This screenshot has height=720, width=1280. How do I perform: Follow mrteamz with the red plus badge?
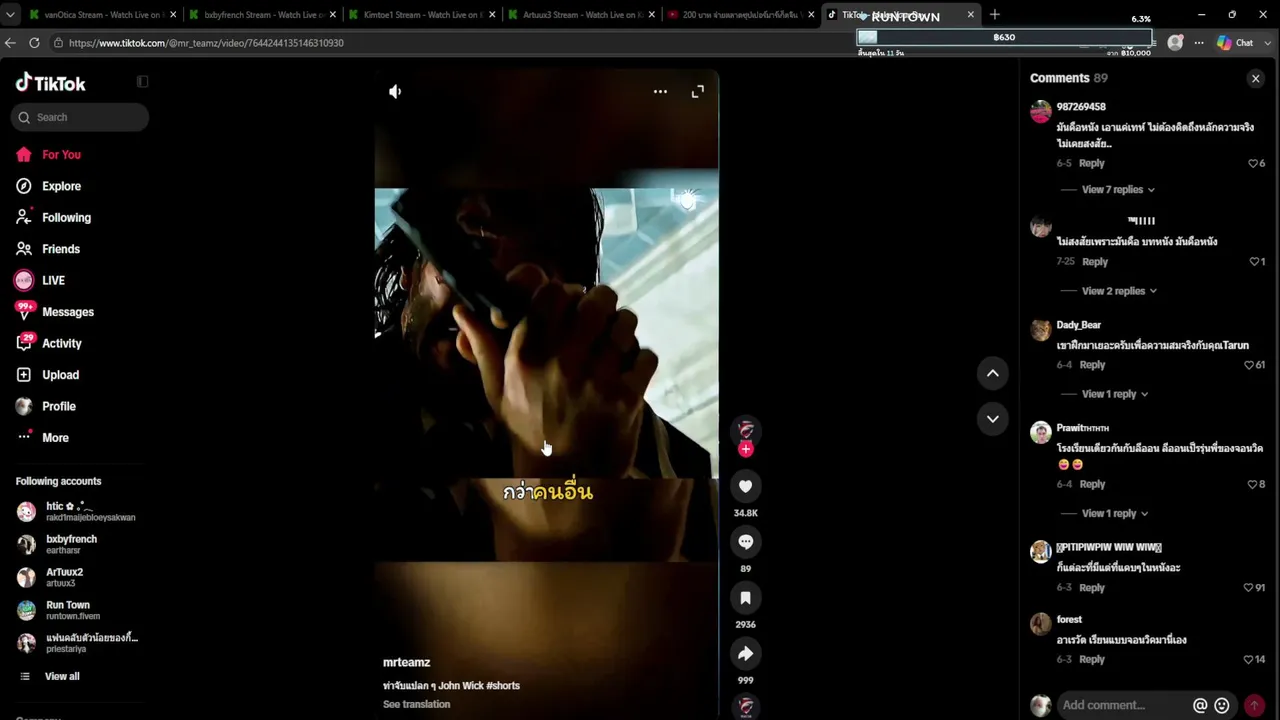point(745,450)
